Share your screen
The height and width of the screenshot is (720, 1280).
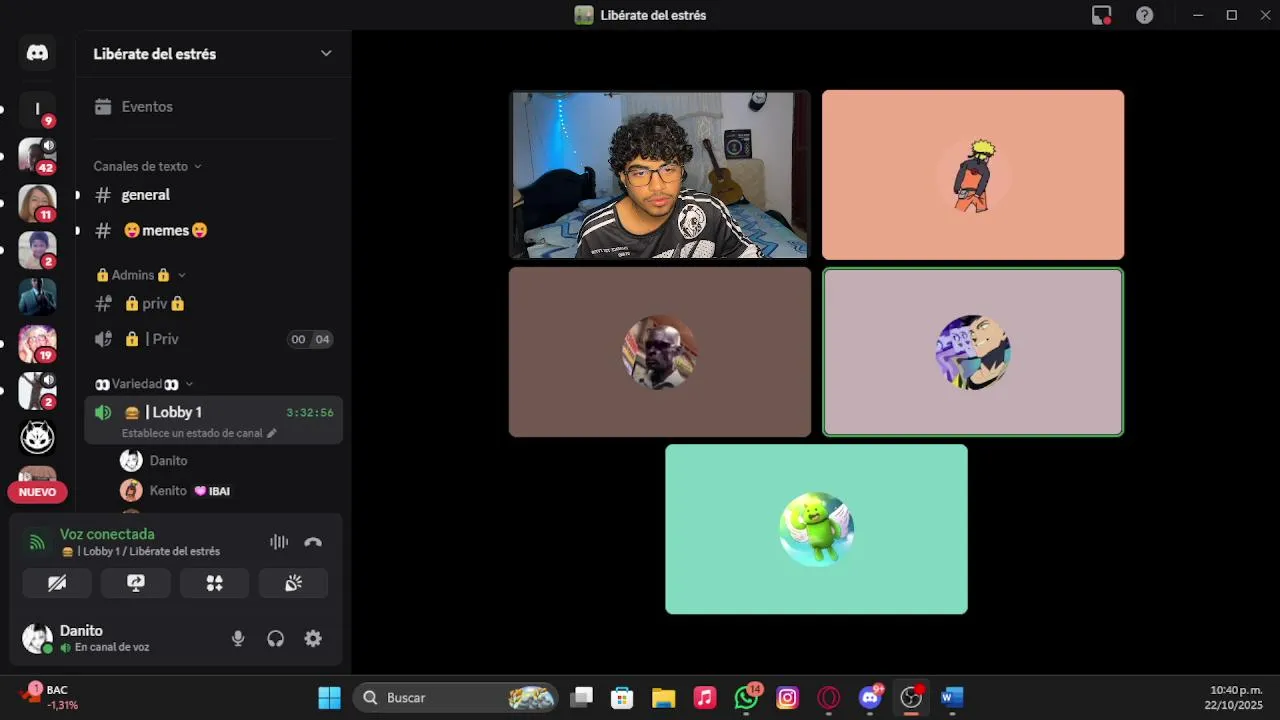tap(136, 583)
